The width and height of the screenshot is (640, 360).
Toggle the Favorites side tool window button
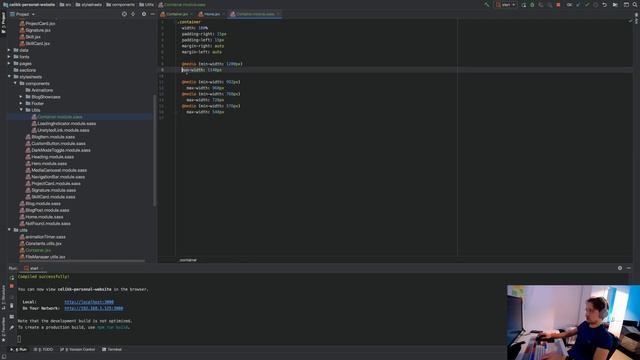(x=3, y=330)
